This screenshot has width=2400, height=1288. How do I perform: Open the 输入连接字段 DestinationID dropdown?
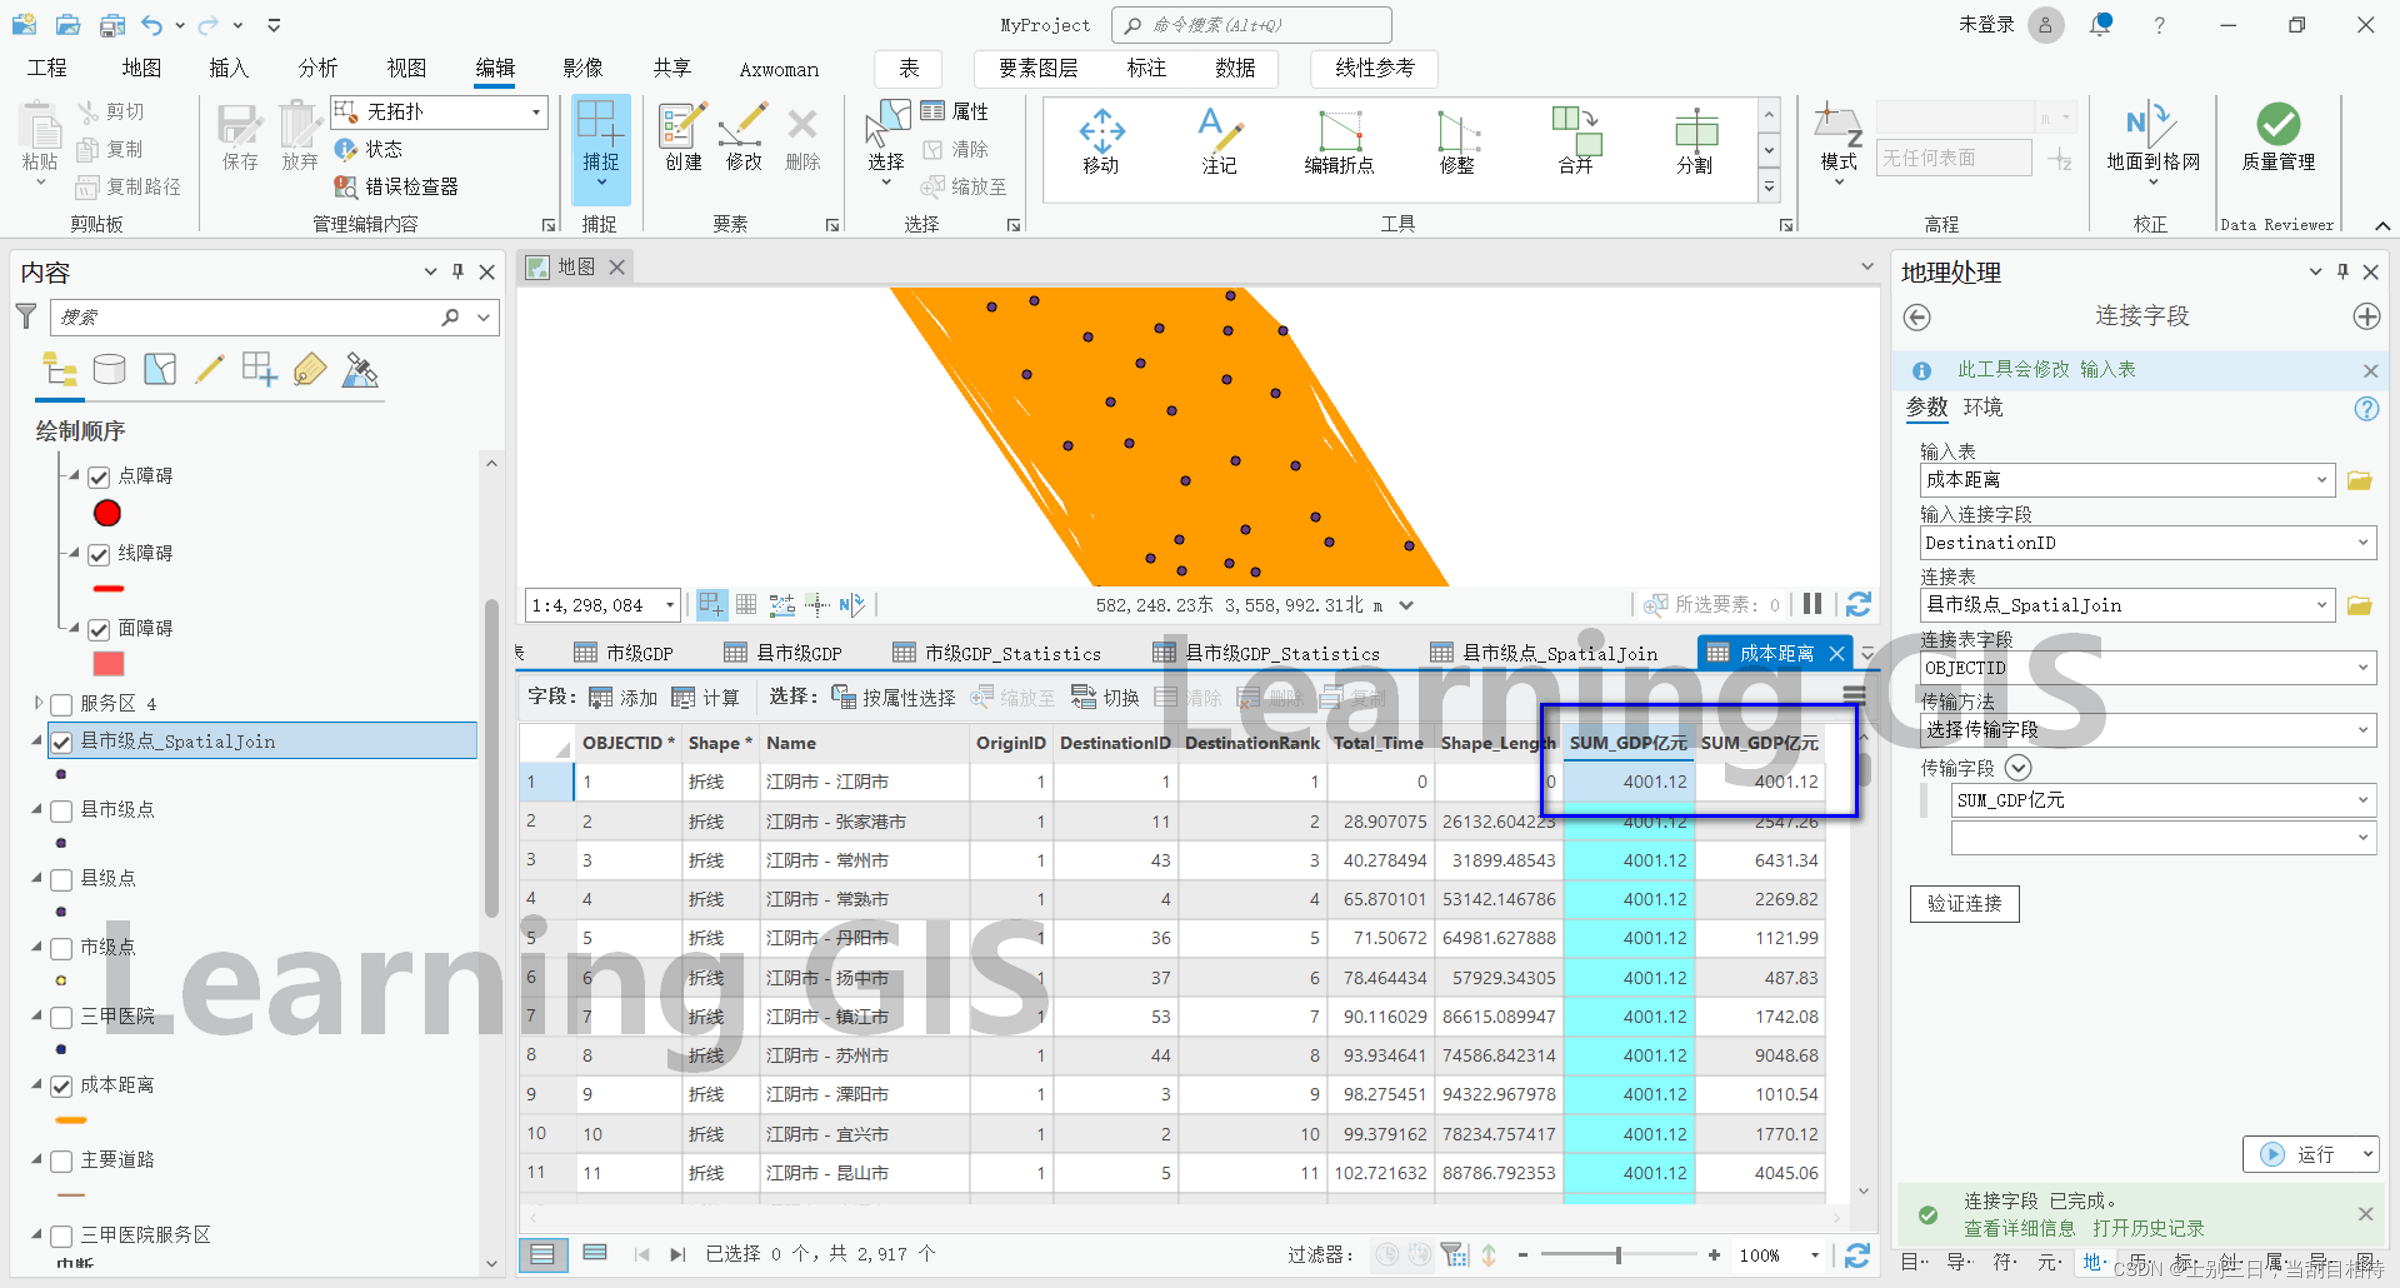(2362, 543)
